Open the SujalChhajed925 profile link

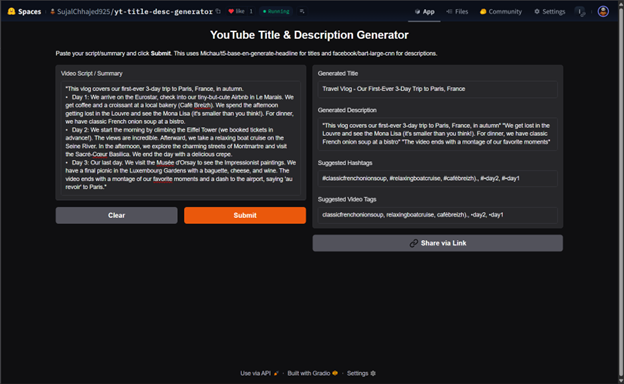coord(83,12)
